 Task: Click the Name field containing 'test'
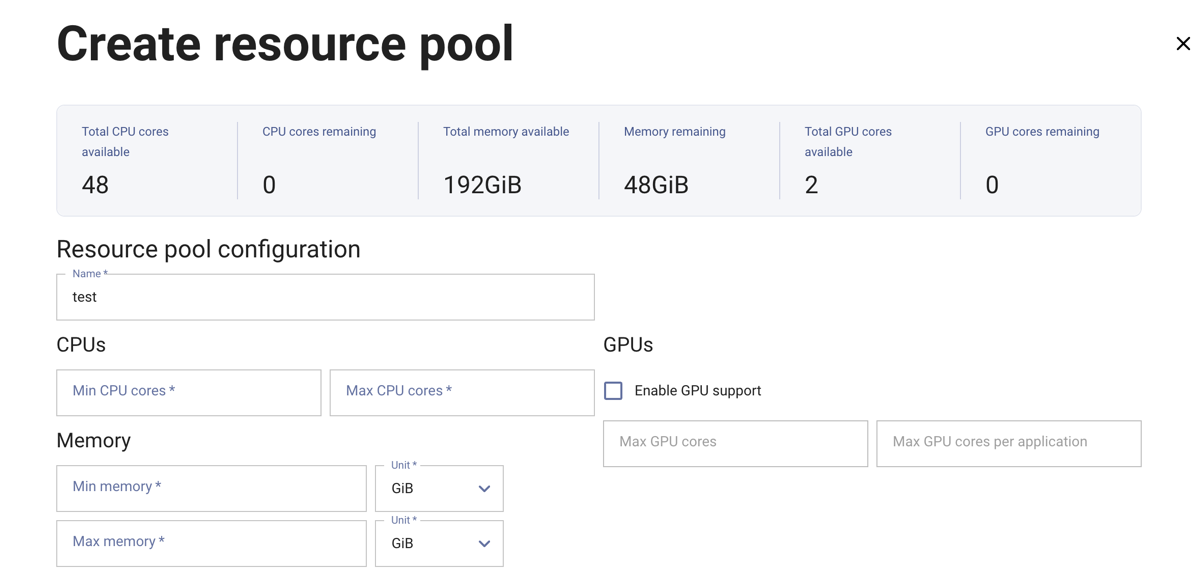tap(325, 297)
